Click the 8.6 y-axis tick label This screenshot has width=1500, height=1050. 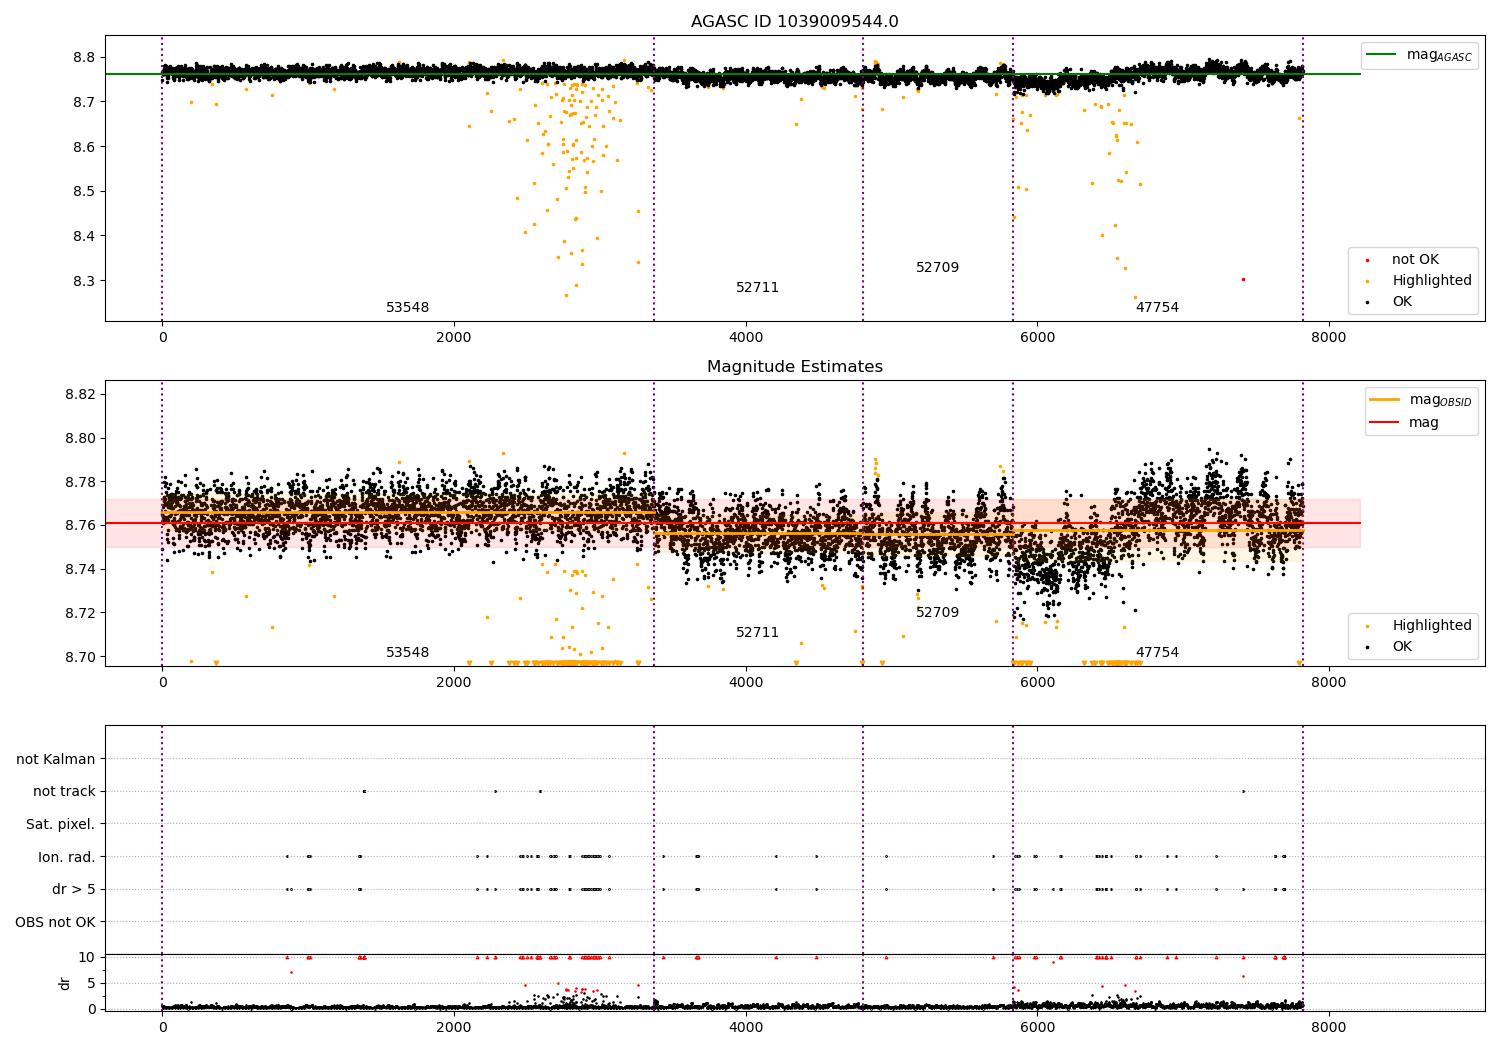[x=84, y=147]
